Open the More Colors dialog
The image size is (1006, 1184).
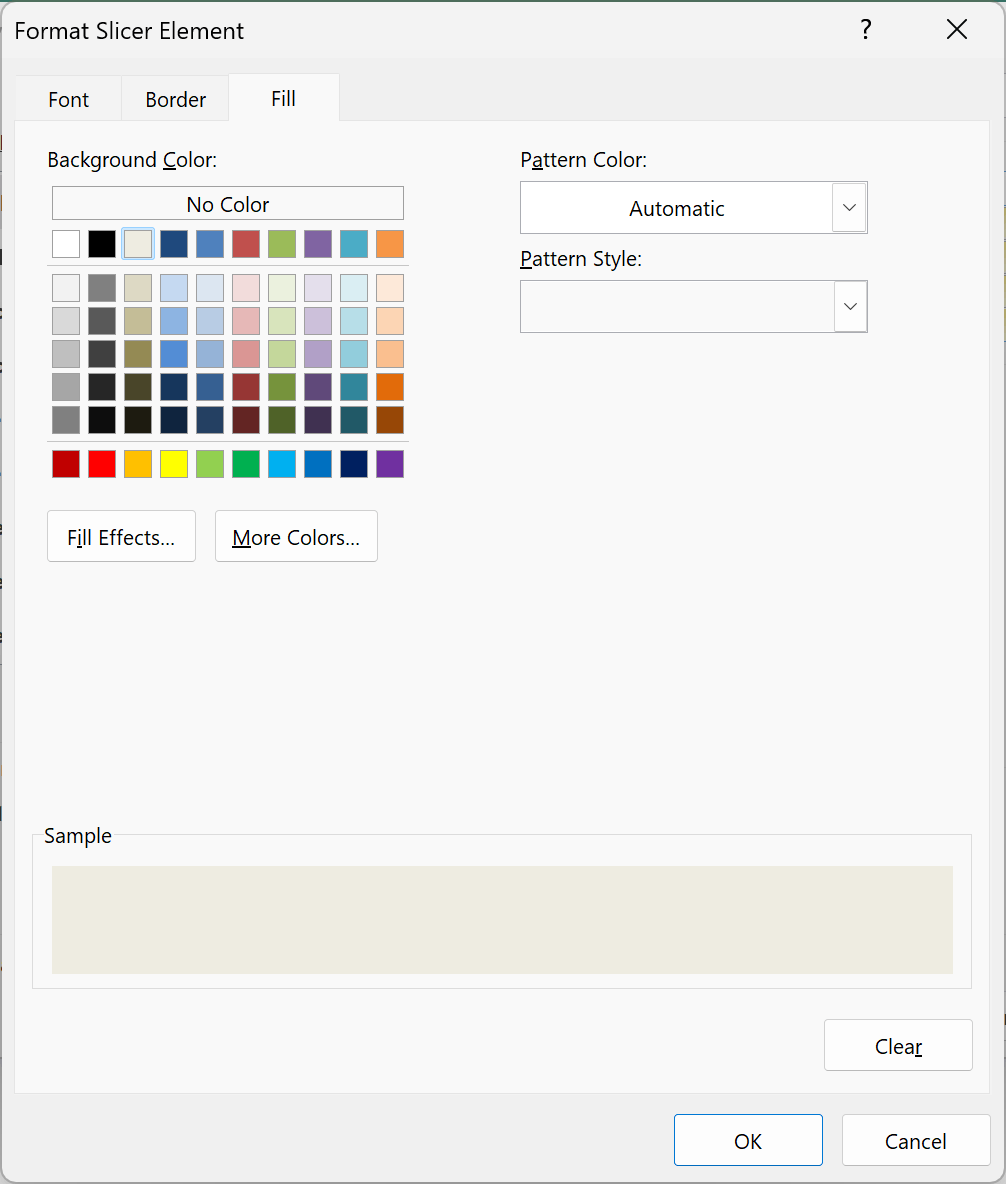pyautogui.click(x=296, y=537)
